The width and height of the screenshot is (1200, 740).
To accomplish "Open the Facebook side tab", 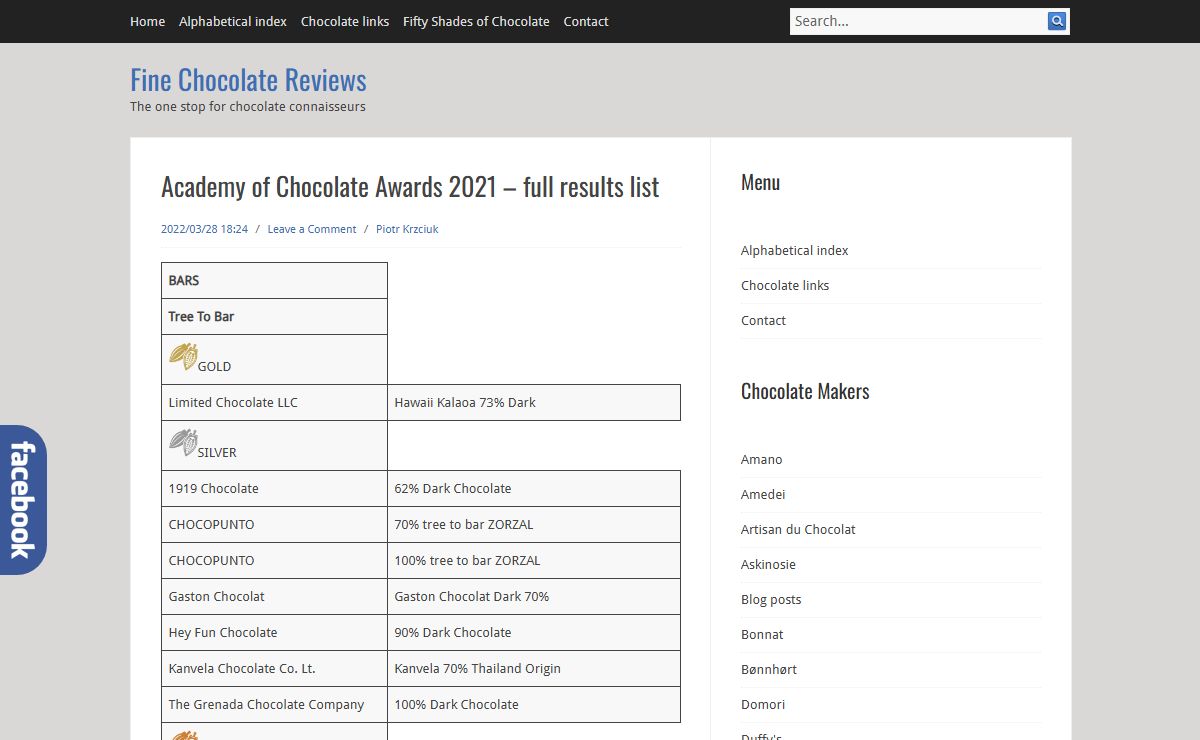I will [x=23, y=500].
